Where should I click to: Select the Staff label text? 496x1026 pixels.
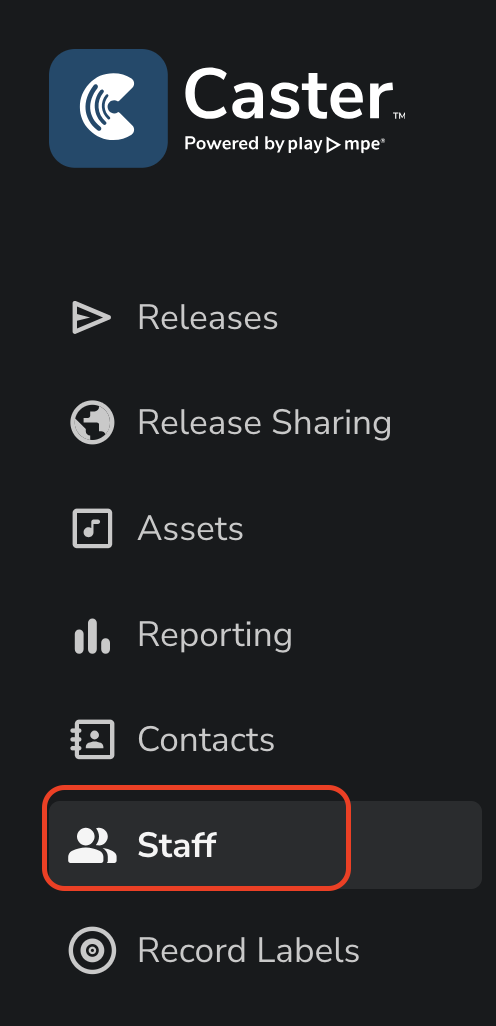coord(177,845)
